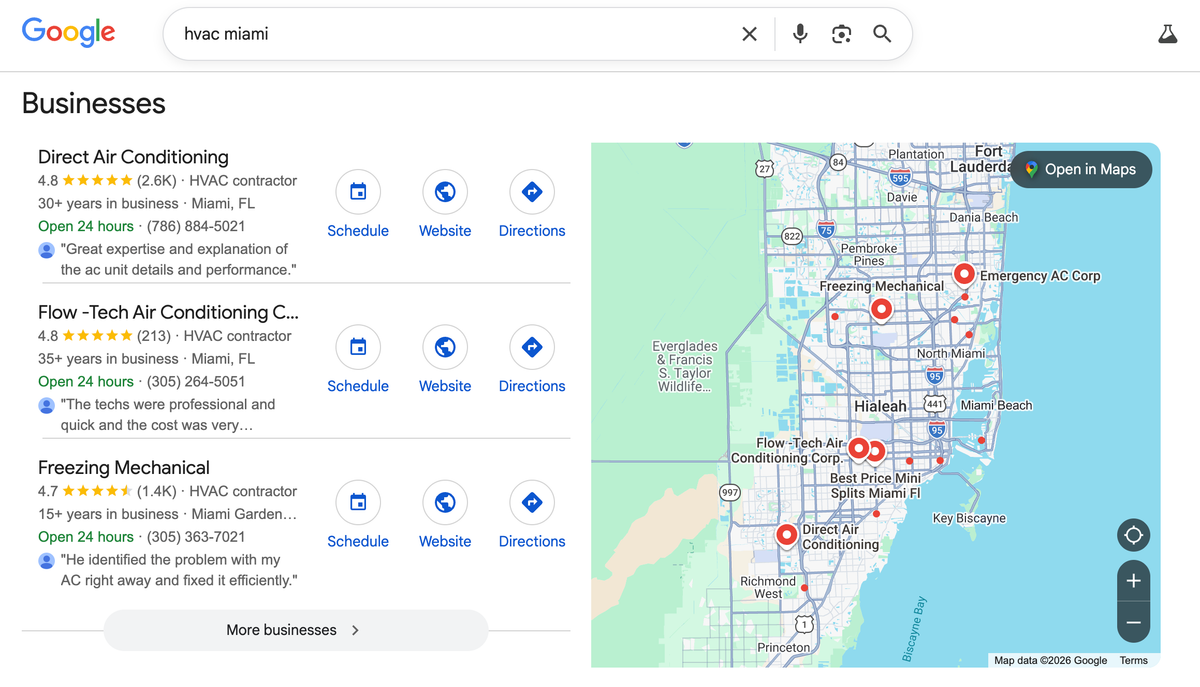Activate voice search with the microphone icon
This screenshot has height=687, width=1200.
click(798, 33)
